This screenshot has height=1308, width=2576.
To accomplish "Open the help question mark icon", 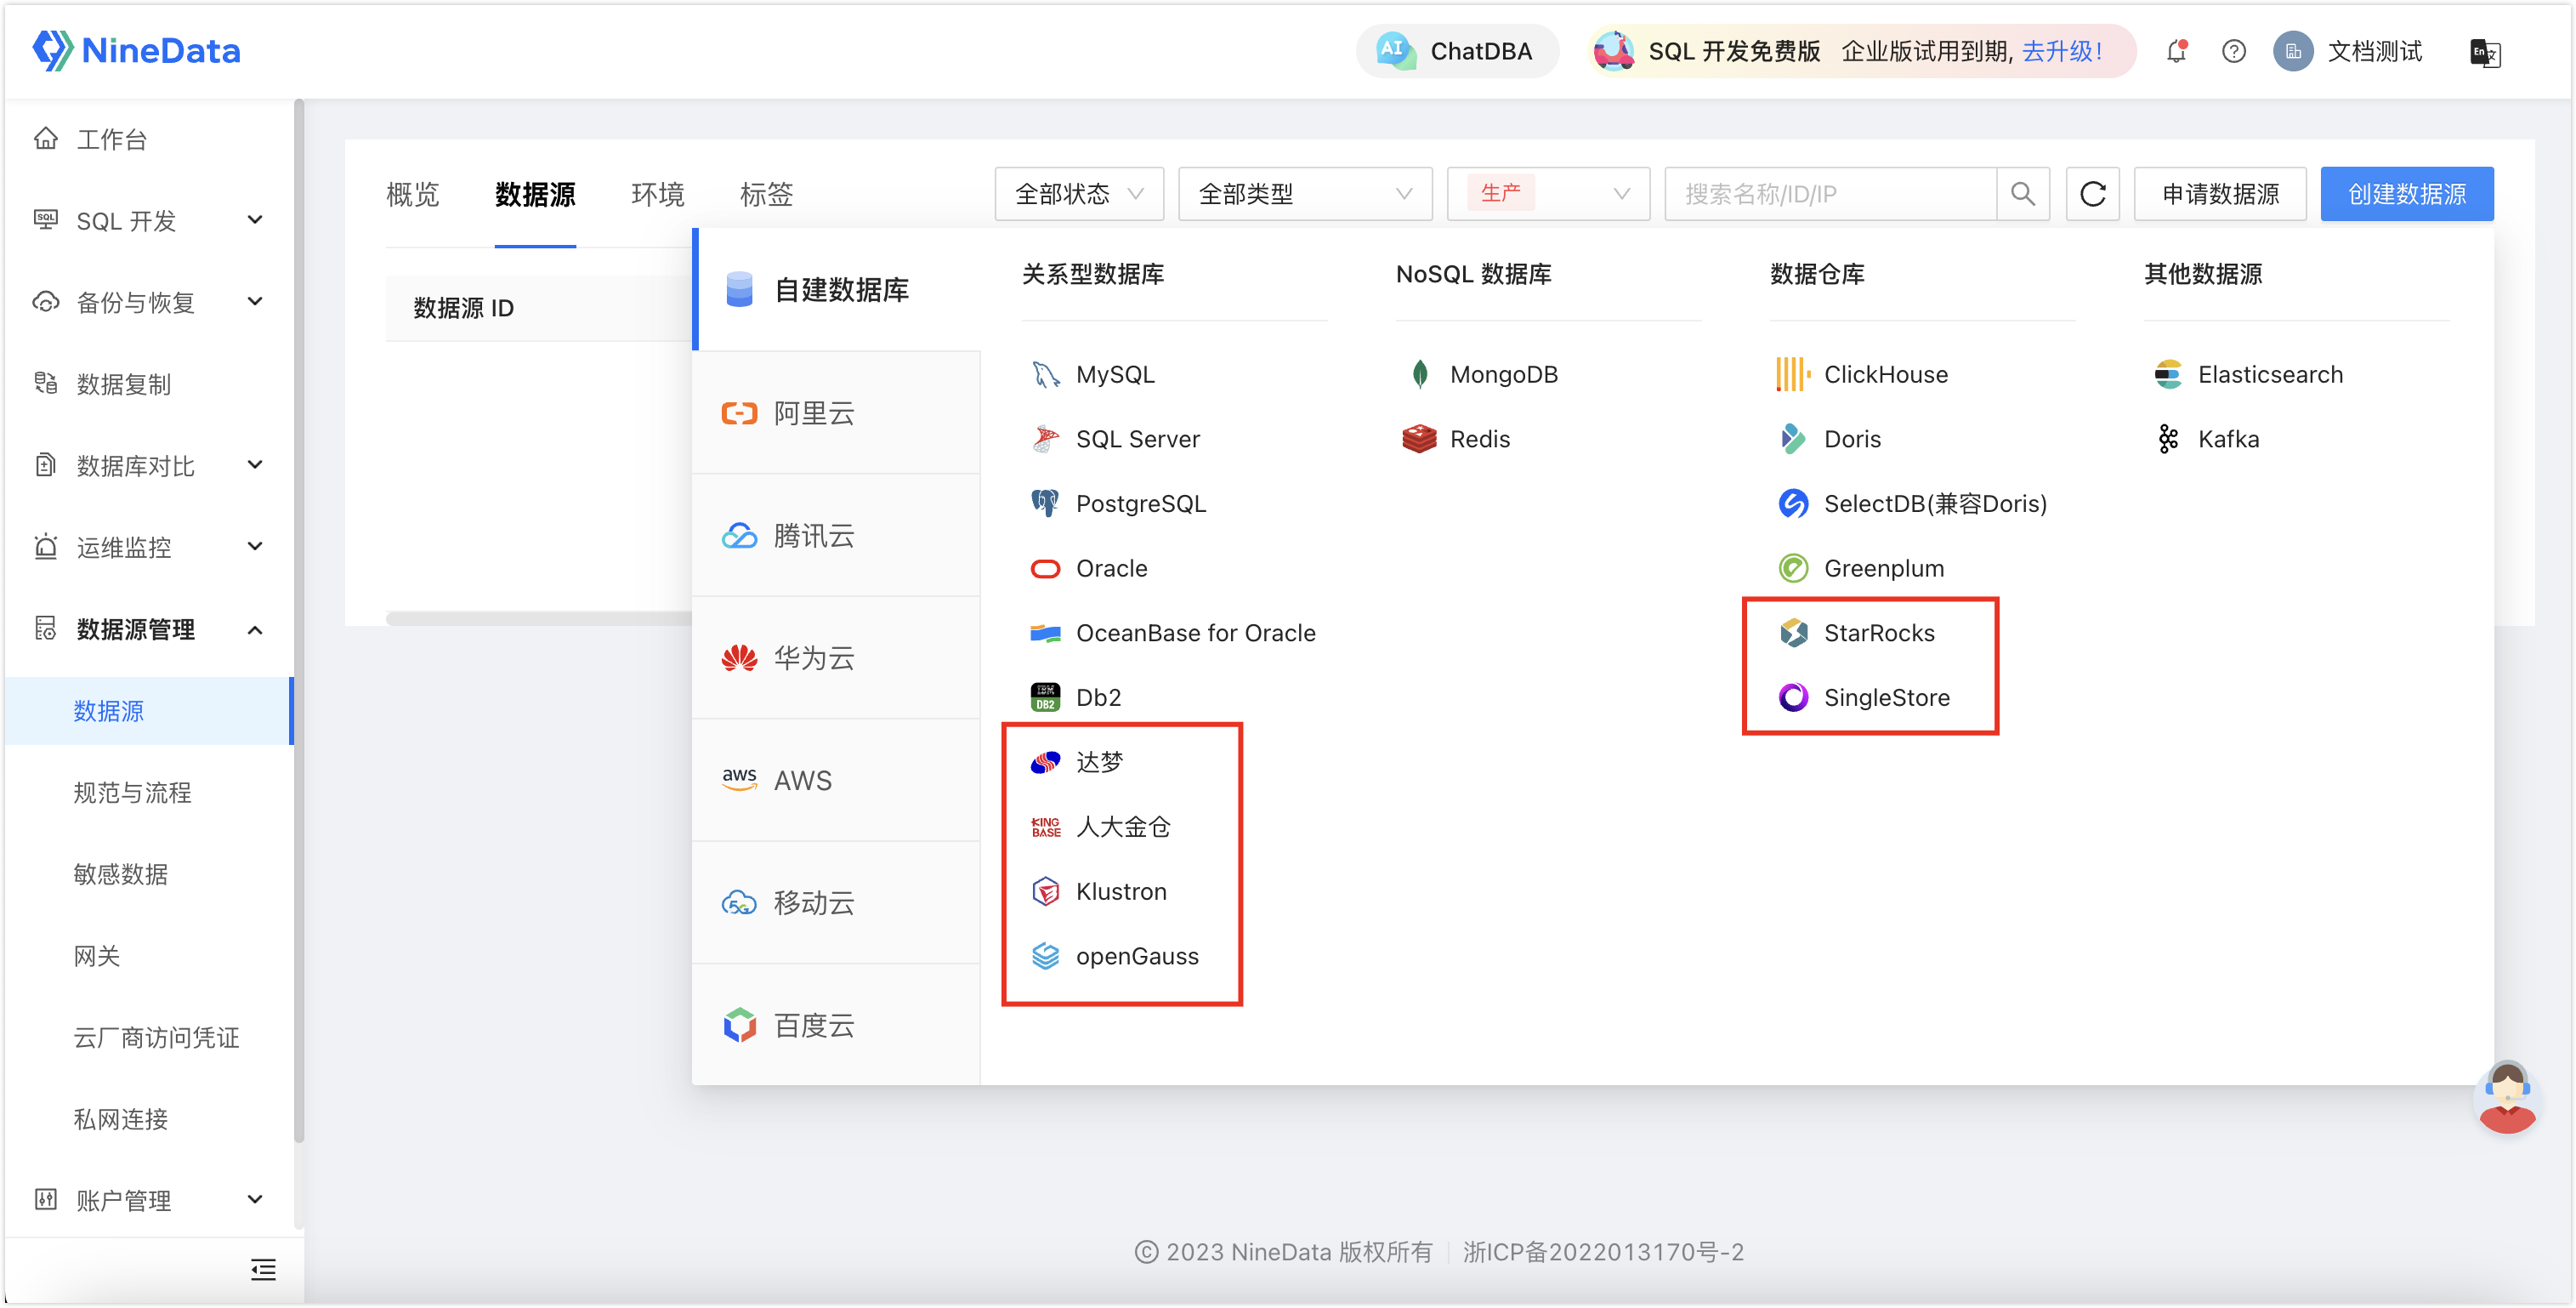I will tap(2233, 51).
